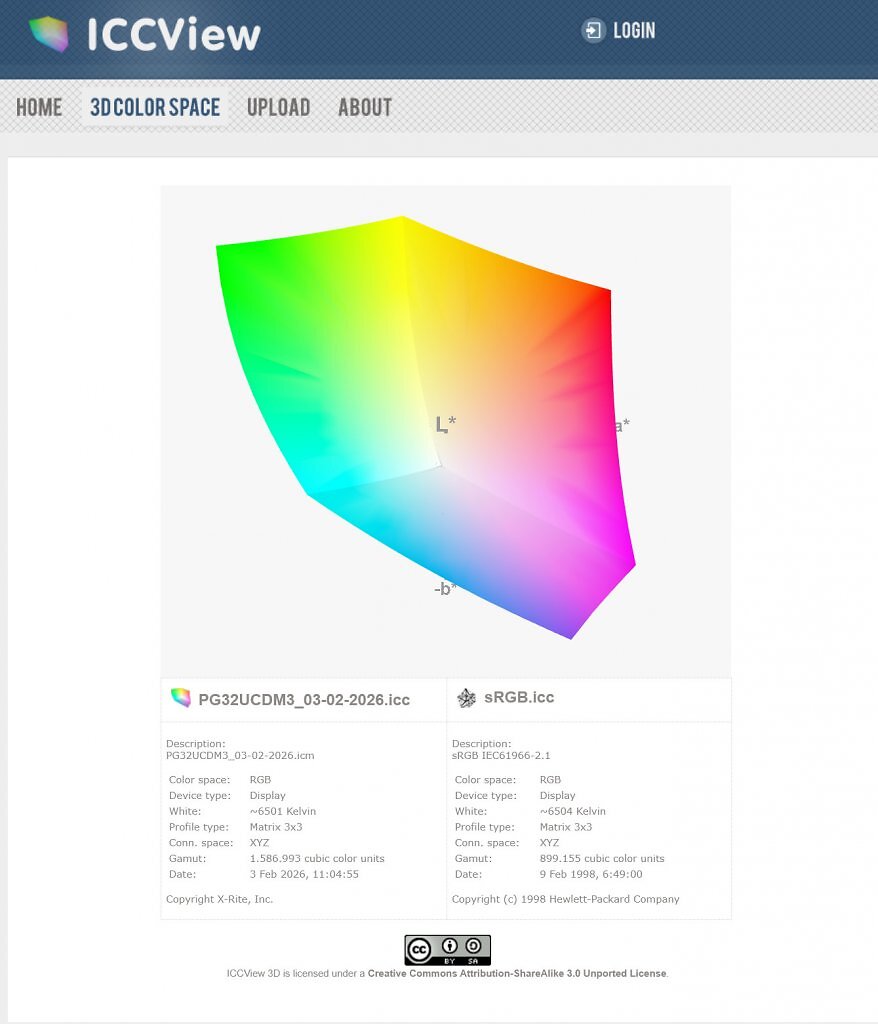Click the Hewlett-Packard copyright text
The image size is (878, 1024).
click(566, 899)
